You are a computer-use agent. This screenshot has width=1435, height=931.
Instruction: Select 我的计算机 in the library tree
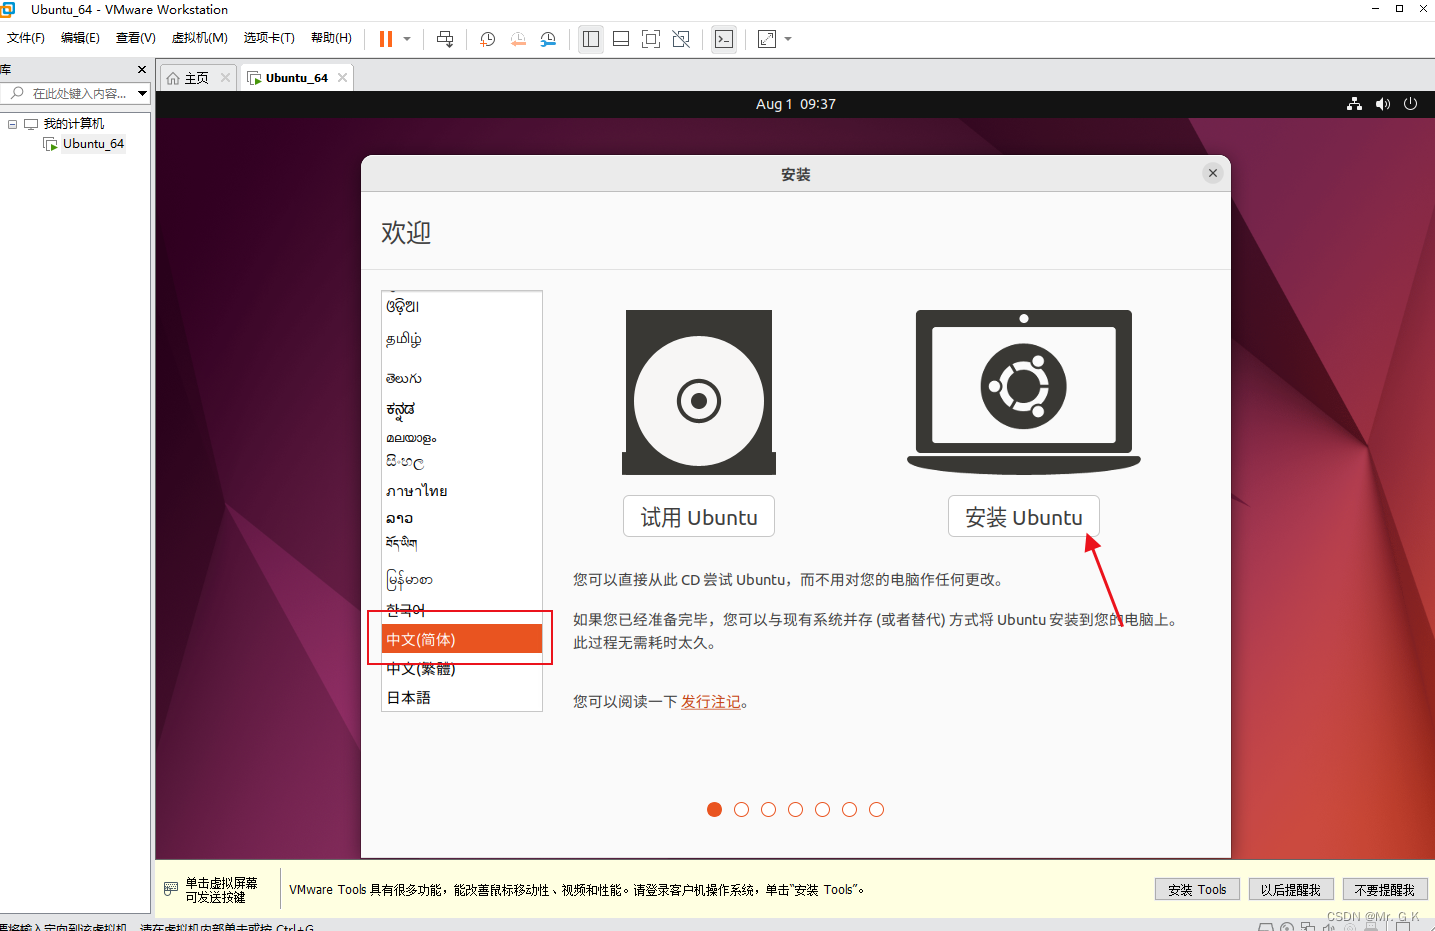click(x=73, y=124)
